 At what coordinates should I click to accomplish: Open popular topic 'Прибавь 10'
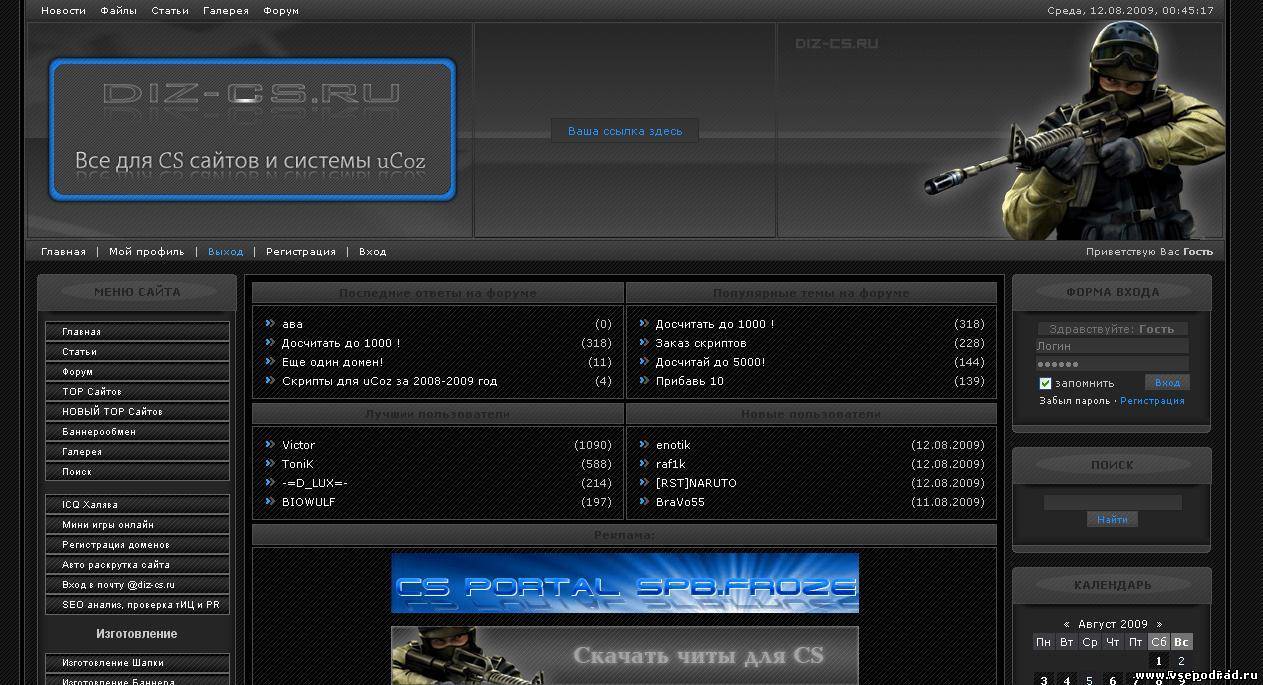[689, 381]
